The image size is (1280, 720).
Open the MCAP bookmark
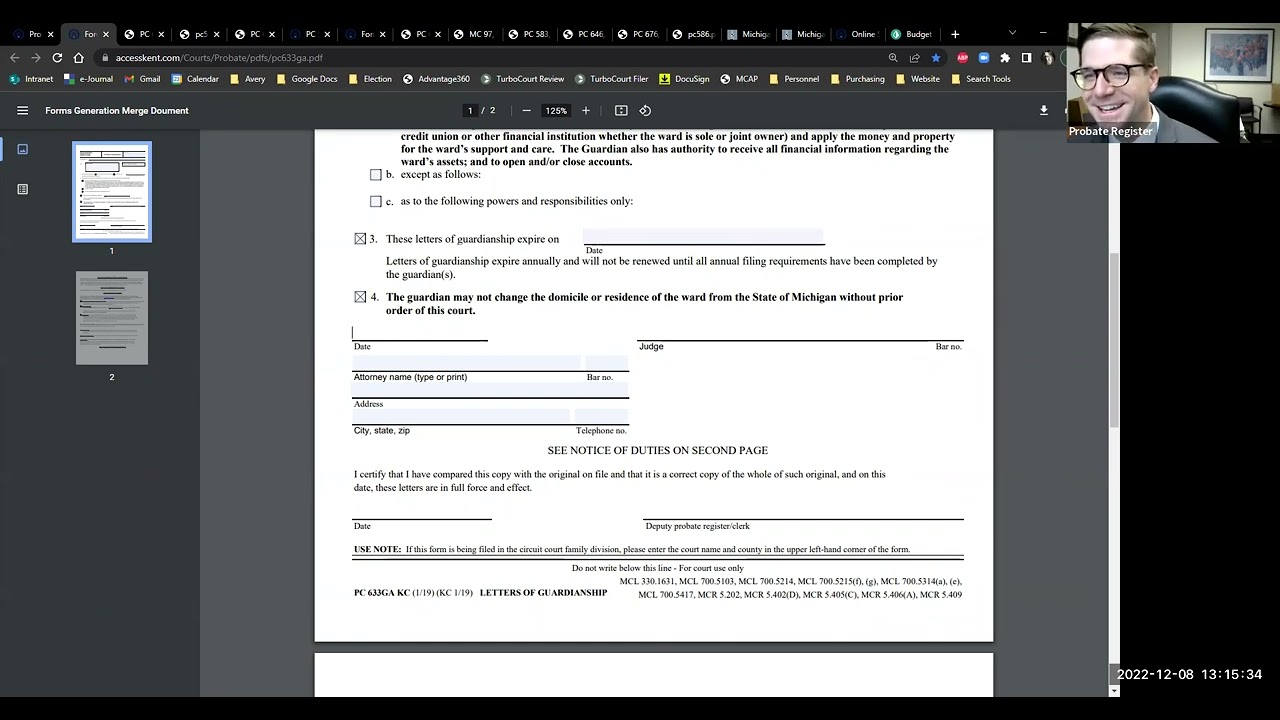point(739,79)
